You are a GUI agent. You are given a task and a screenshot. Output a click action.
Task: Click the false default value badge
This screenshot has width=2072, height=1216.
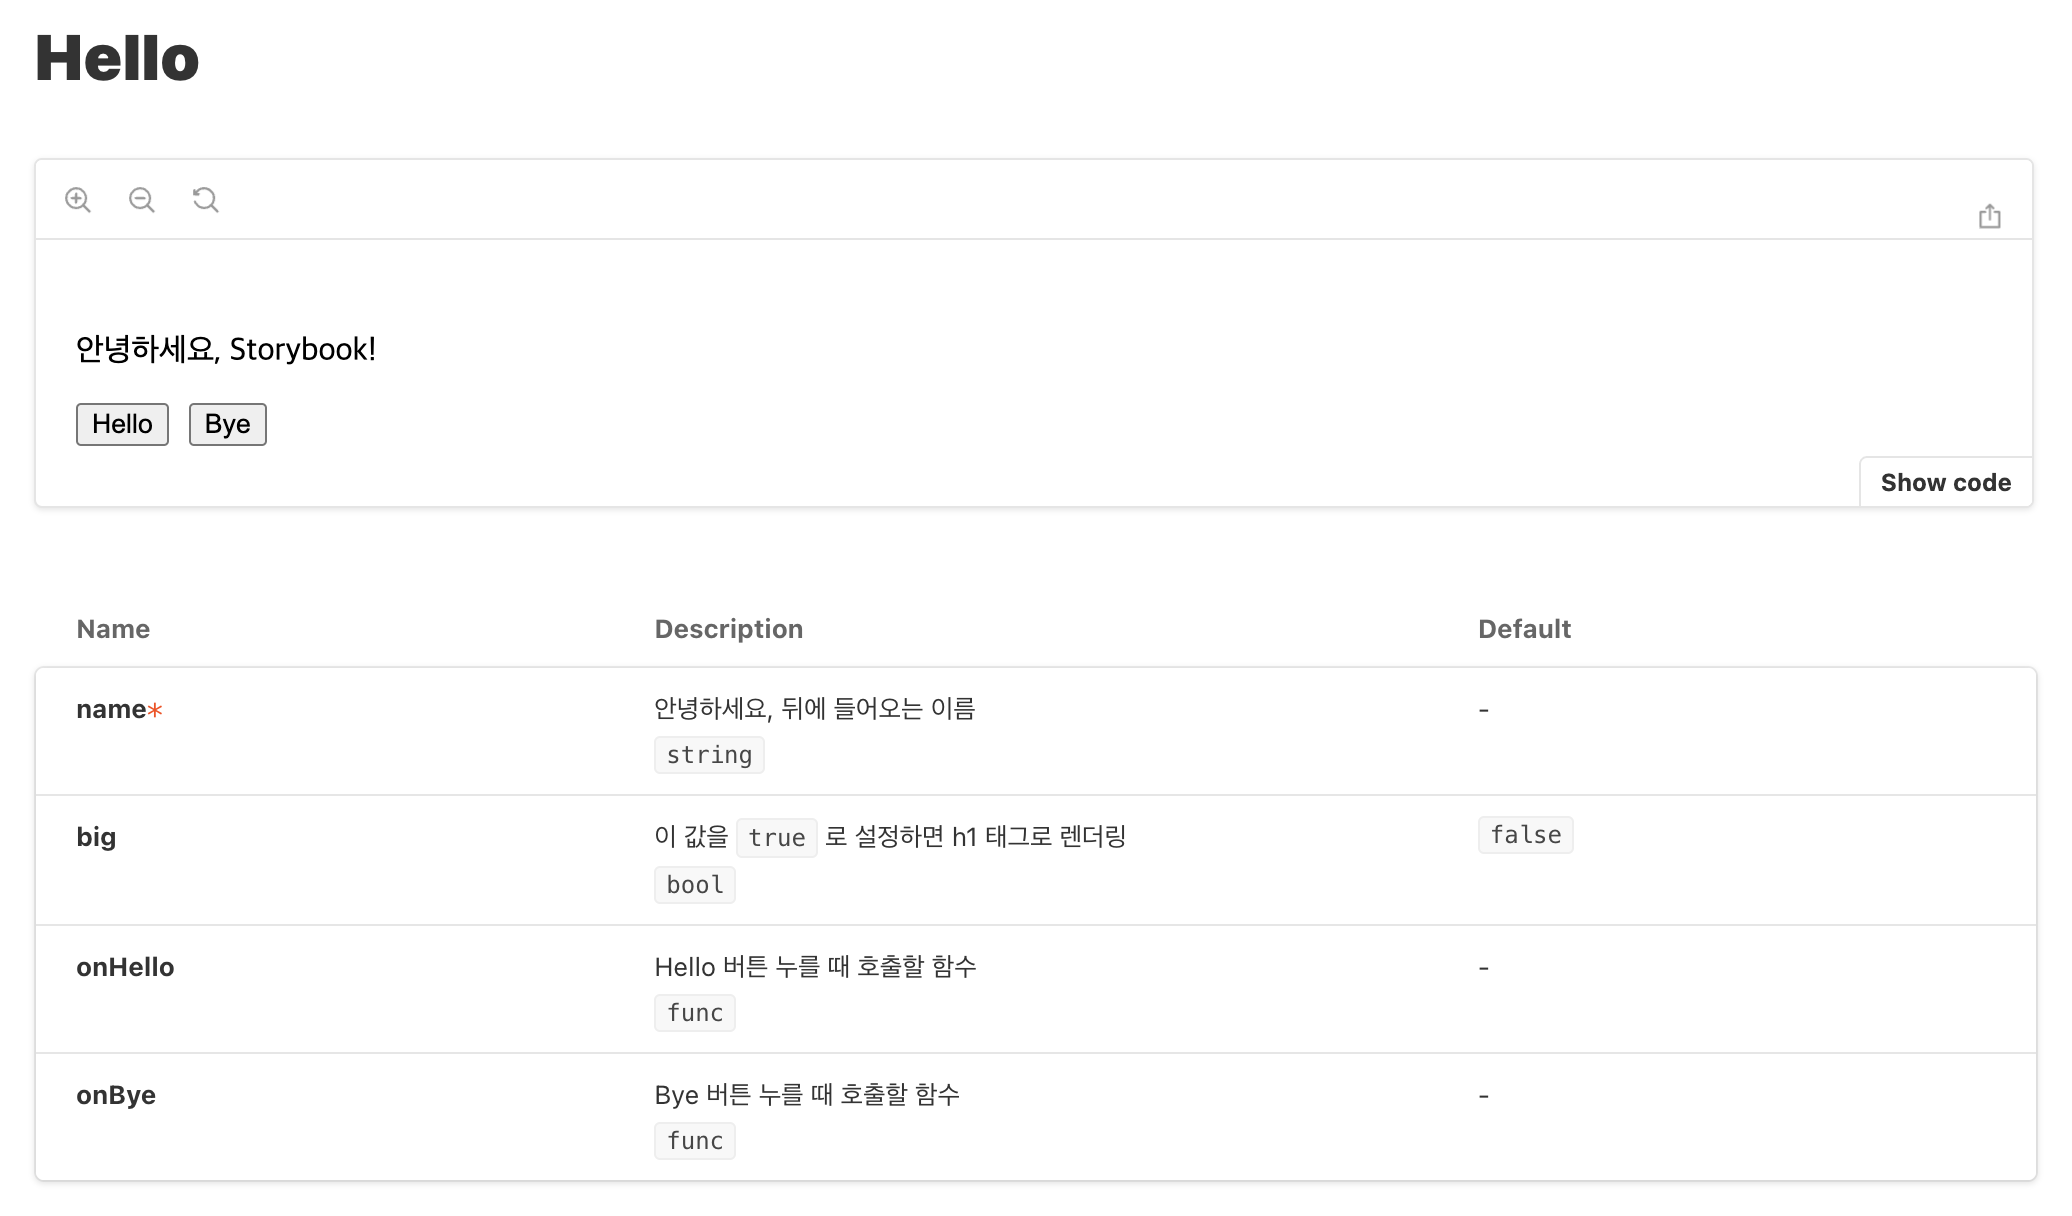pos(1525,835)
